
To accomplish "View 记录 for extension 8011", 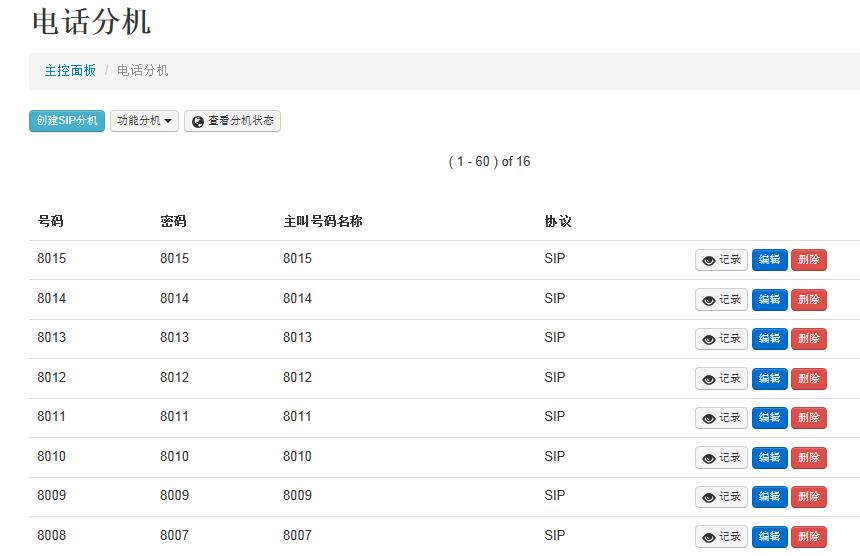I will coord(721,418).
